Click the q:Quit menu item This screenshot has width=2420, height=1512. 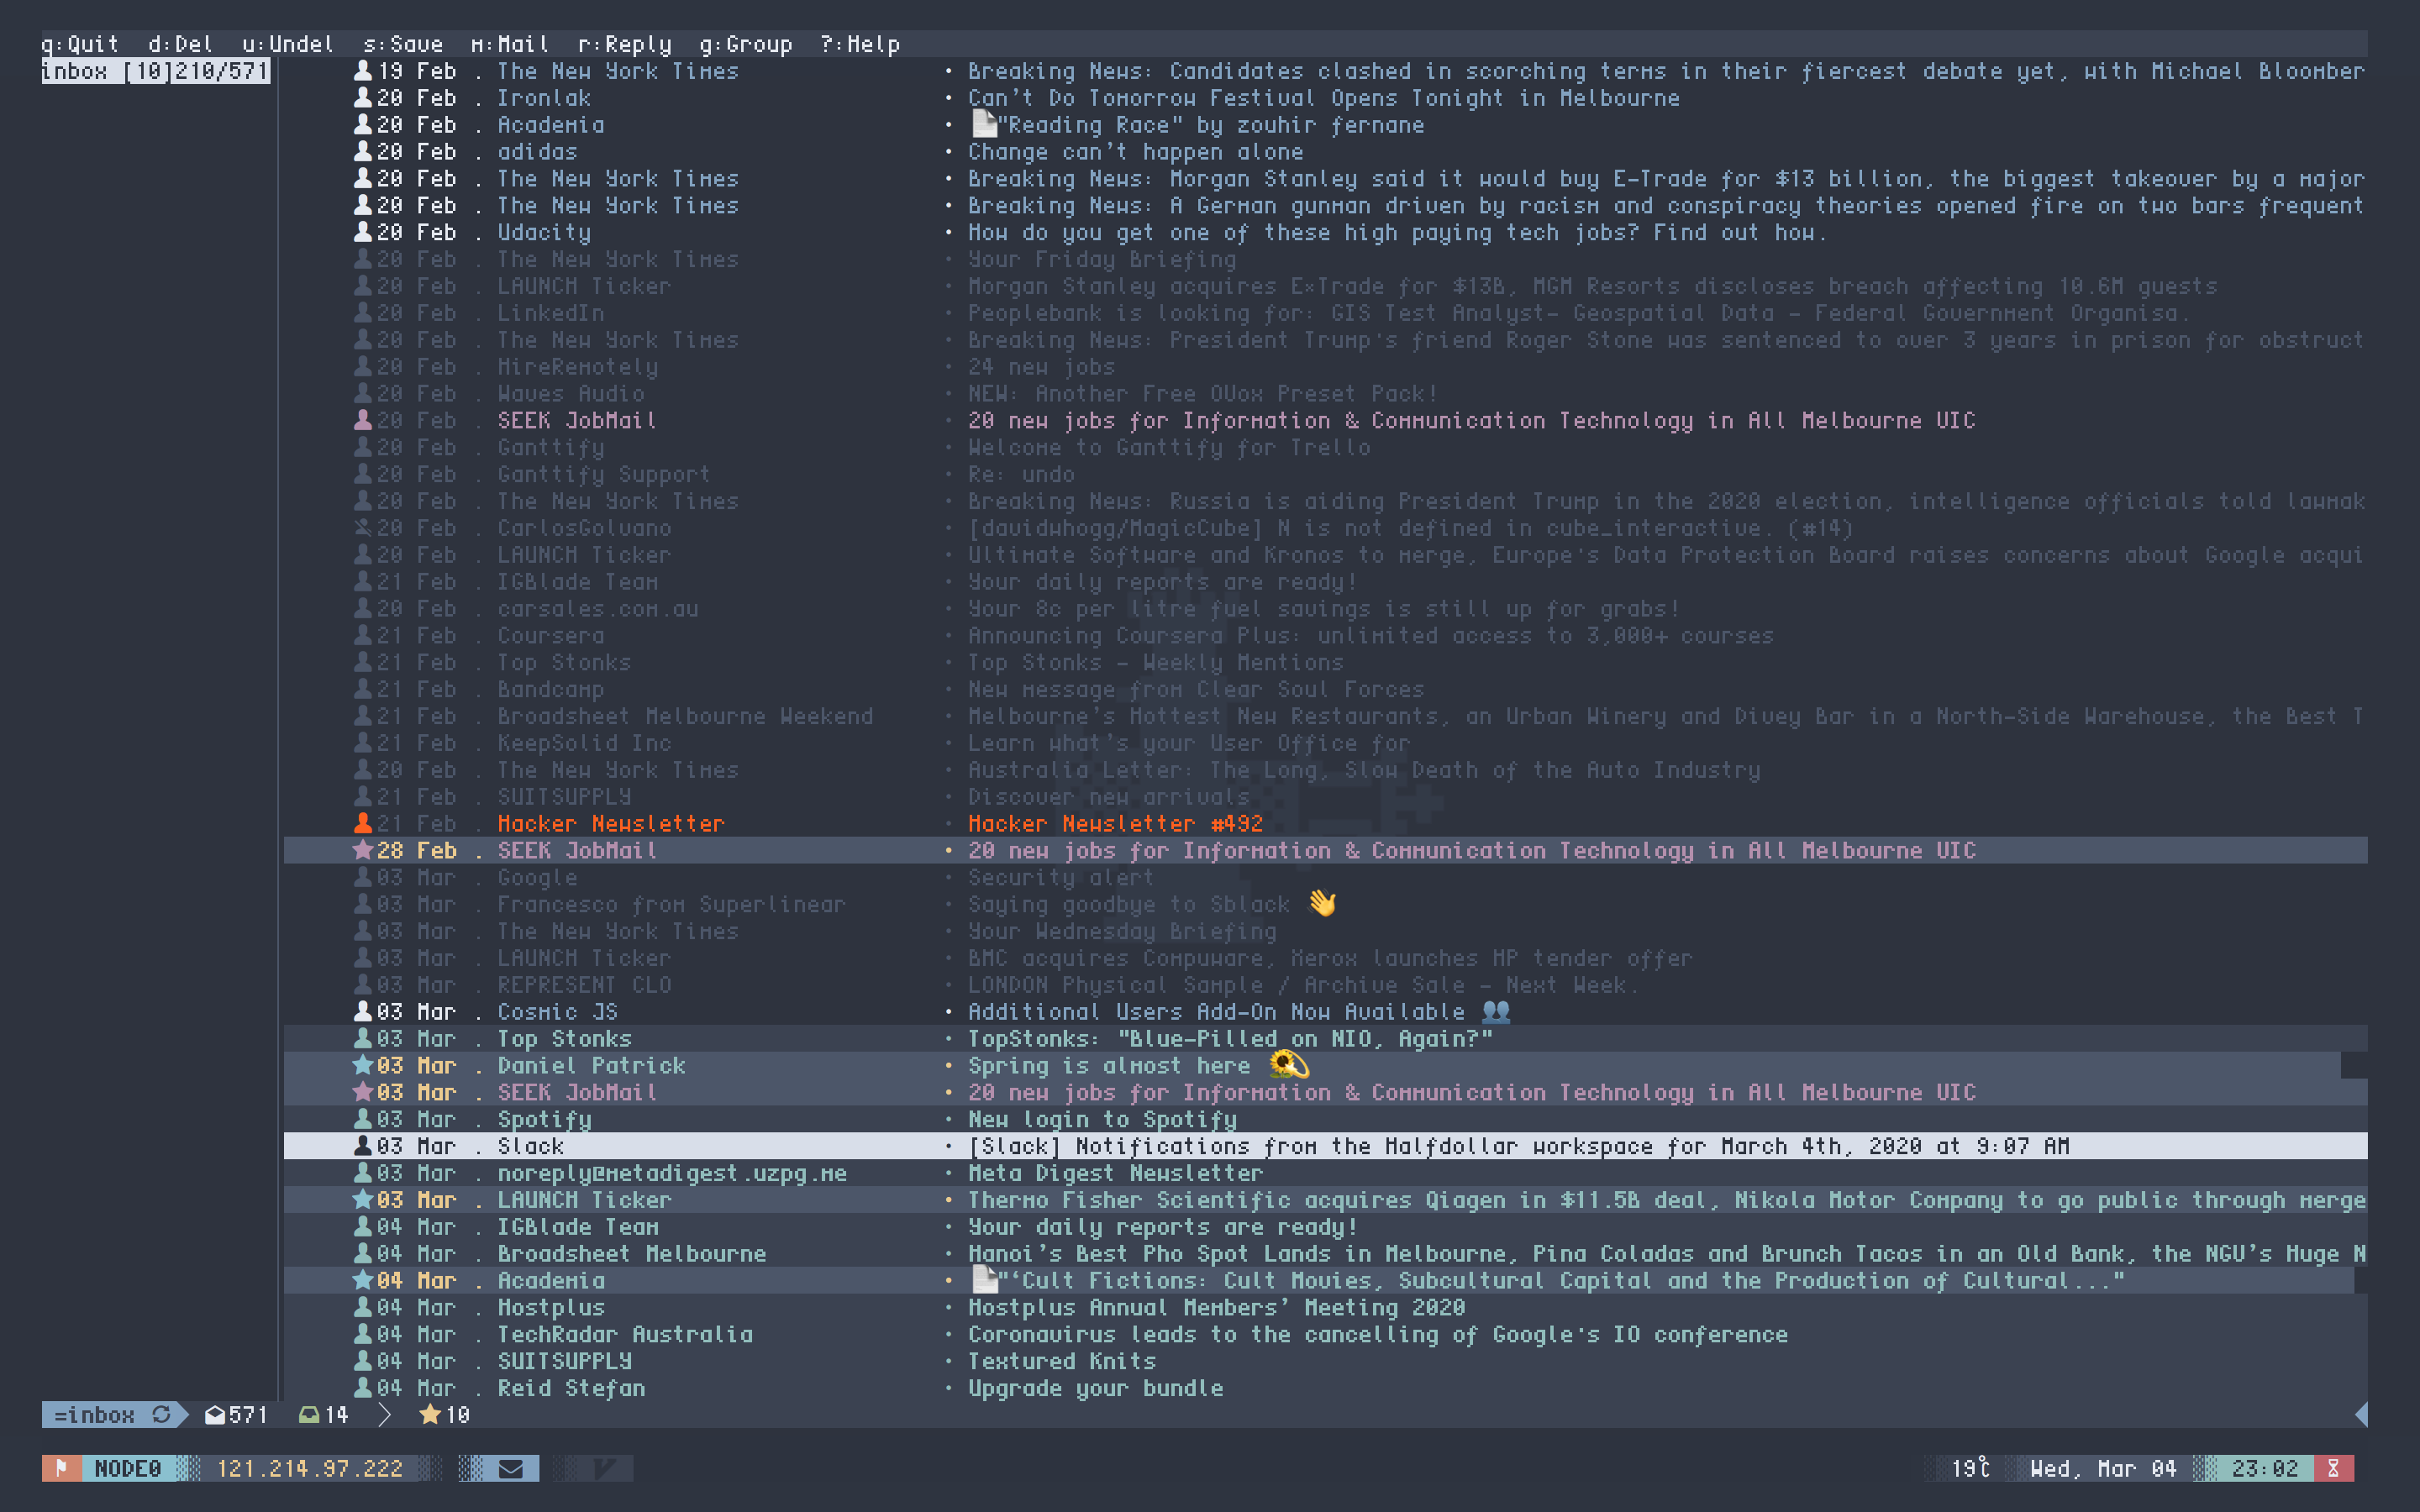[x=80, y=44]
